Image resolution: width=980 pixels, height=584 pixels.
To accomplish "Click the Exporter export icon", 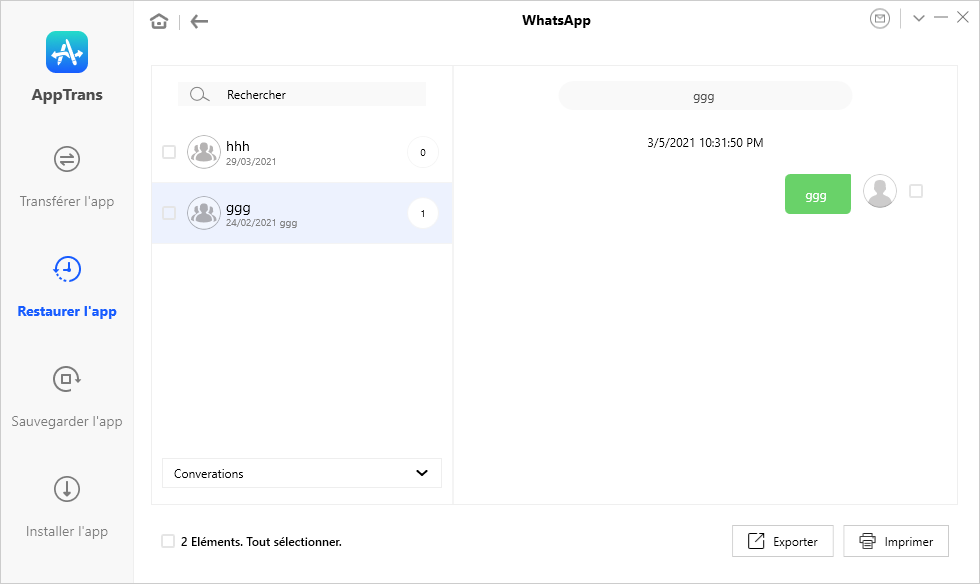I will (x=756, y=541).
